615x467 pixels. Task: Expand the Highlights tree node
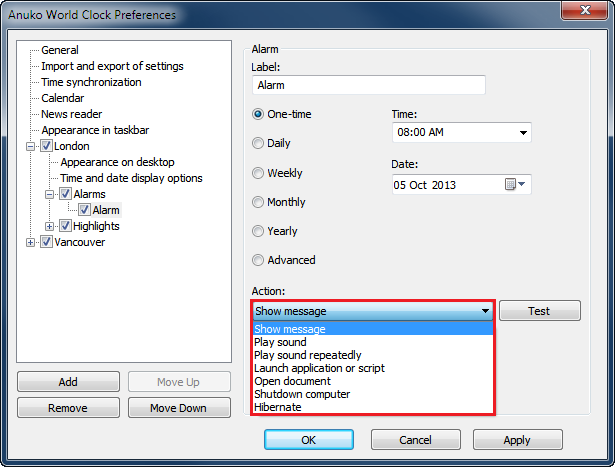pyautogui.click(x=51, y=226)
